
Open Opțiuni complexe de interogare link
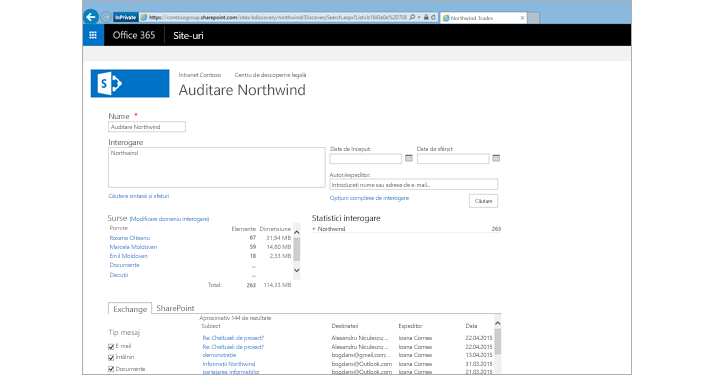[x=369, y=198]
